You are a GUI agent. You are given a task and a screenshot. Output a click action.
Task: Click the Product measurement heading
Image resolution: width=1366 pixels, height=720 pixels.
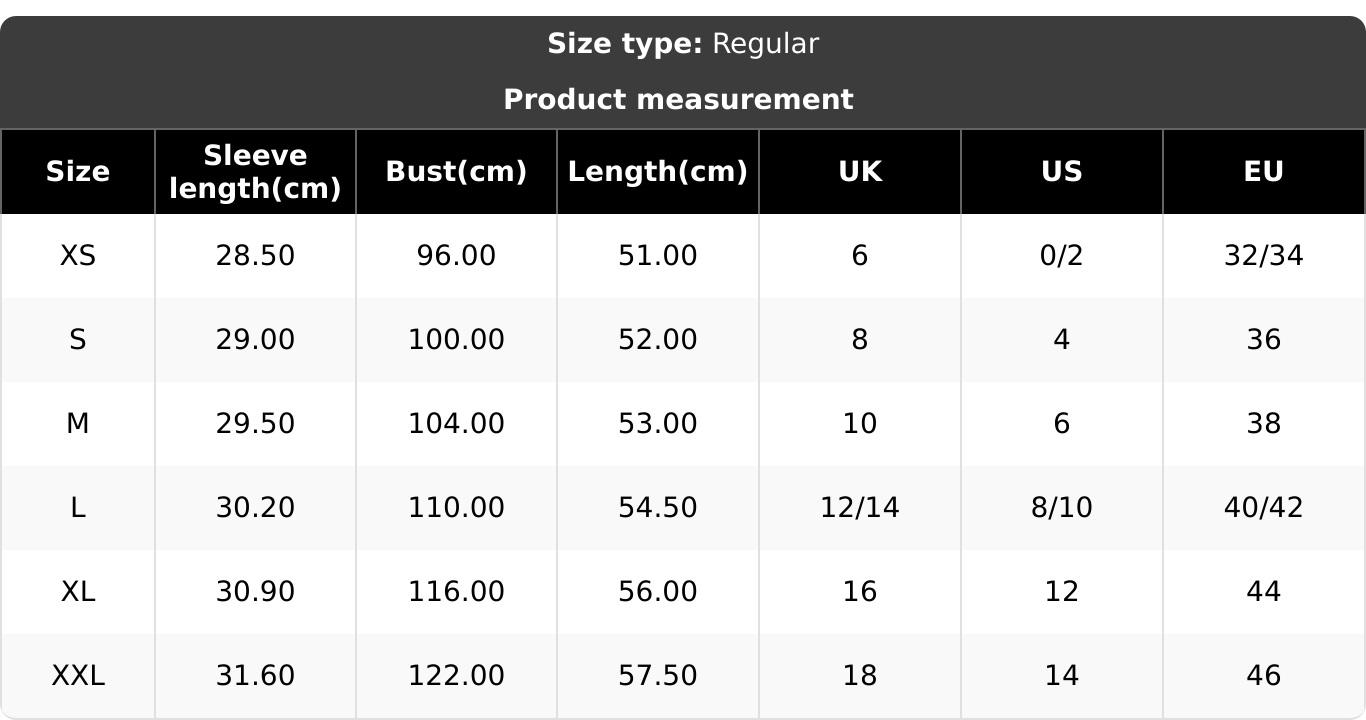point(678,100)
